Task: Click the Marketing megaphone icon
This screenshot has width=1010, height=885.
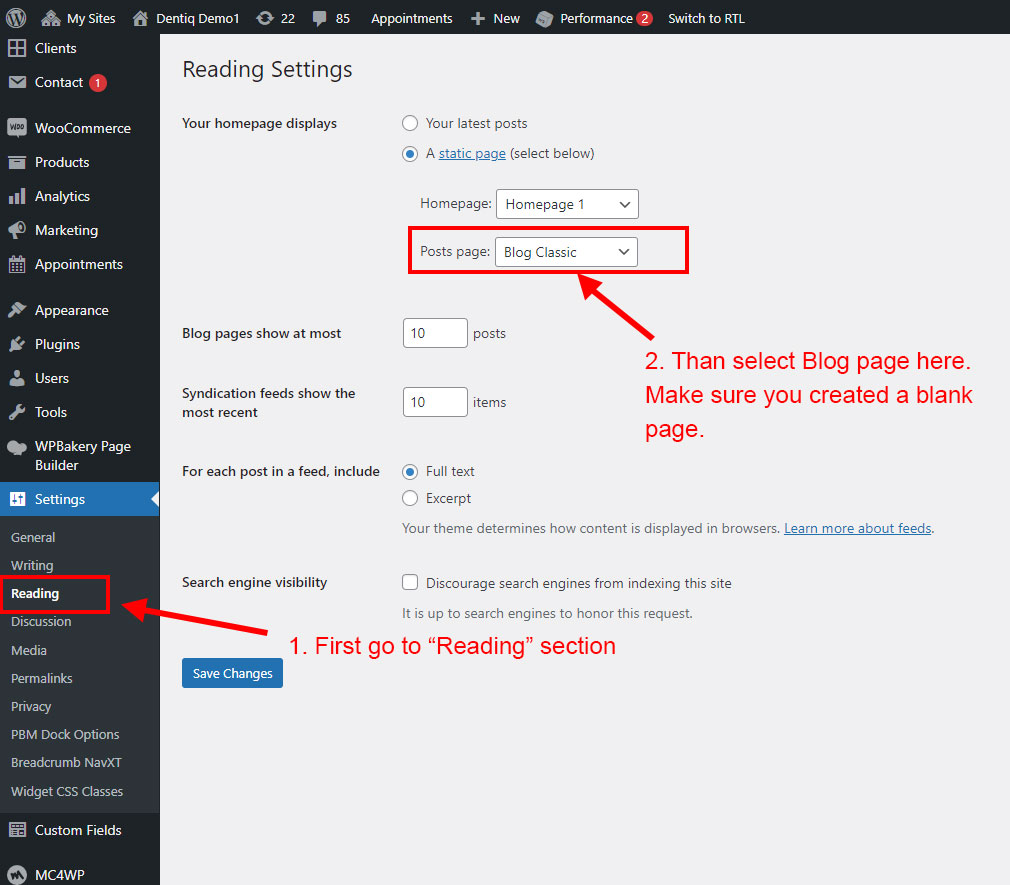Action: point(16,230)
